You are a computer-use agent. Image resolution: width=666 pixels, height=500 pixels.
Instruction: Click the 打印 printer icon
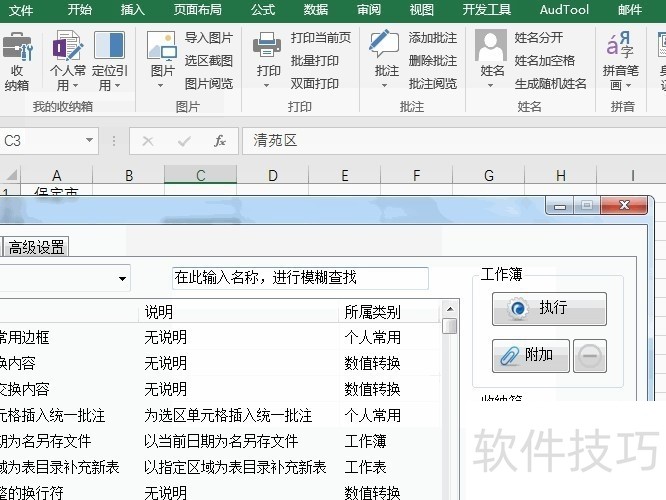pyautogui.click(x=267, y=45)
